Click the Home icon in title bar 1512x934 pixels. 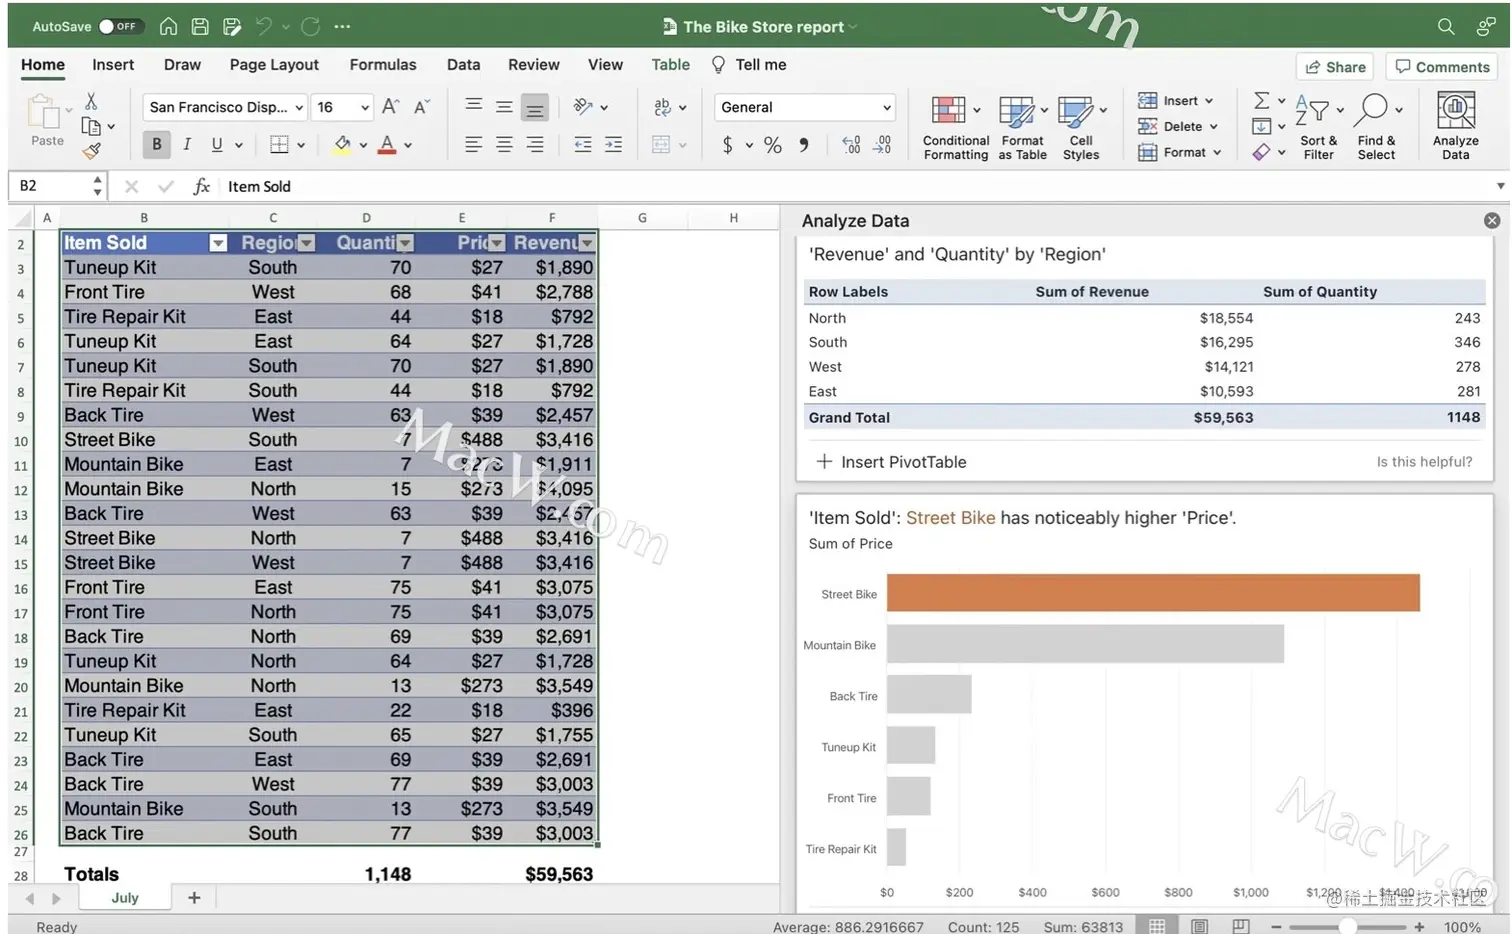click(x=169, y=27)
